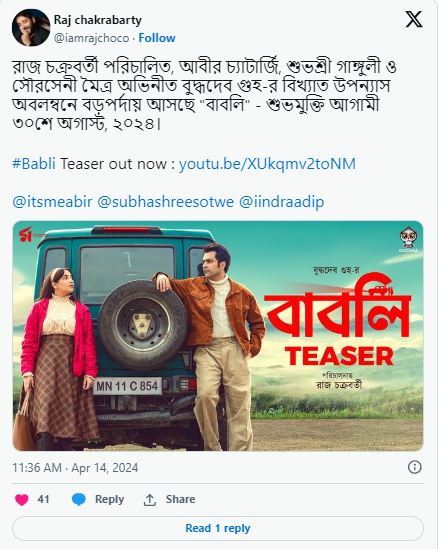Click the Raj chakrabarty display name
Image resolution: width=439 pixels, height=549 pixels.
point(98,20)
